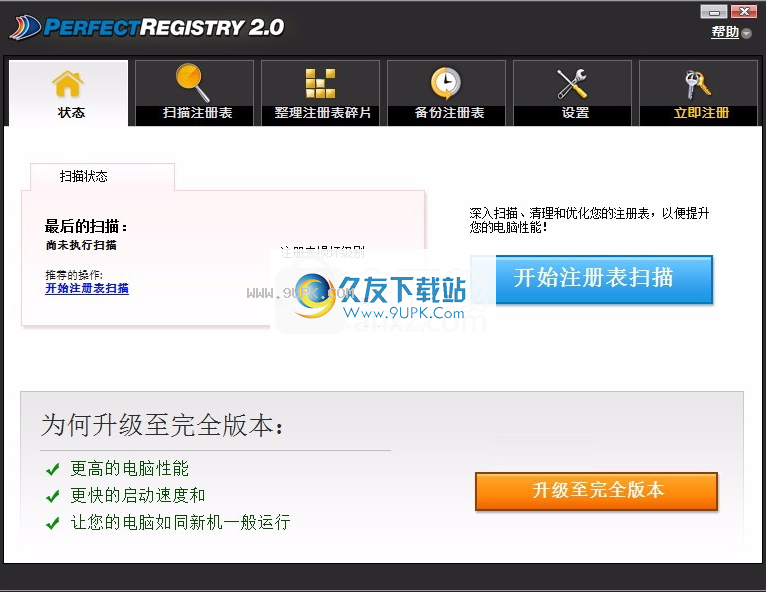Open the 状态 tab label
This screenshot has width=766, height=592.
click(x=71, y=113)
